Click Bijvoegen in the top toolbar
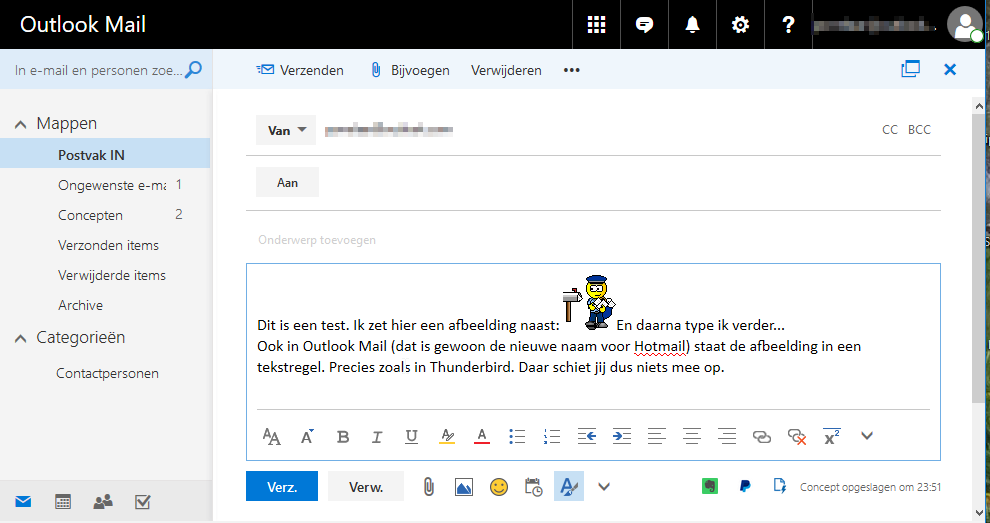Screen dimensions: 990x523 pos(410,70)
